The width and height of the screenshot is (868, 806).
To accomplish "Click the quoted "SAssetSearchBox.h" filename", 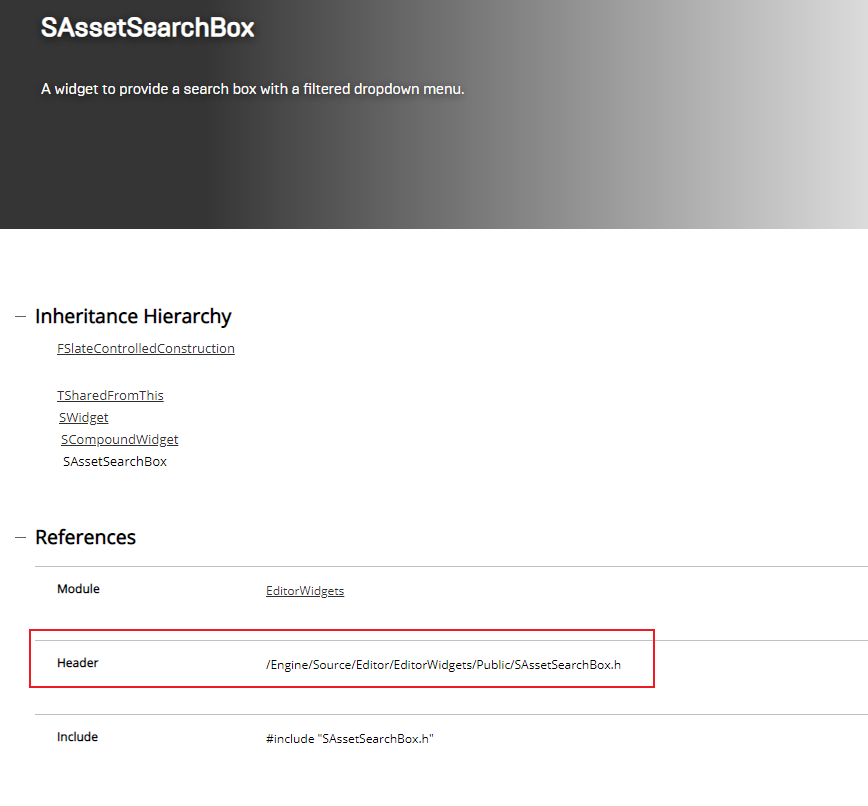I will point(376,739).
